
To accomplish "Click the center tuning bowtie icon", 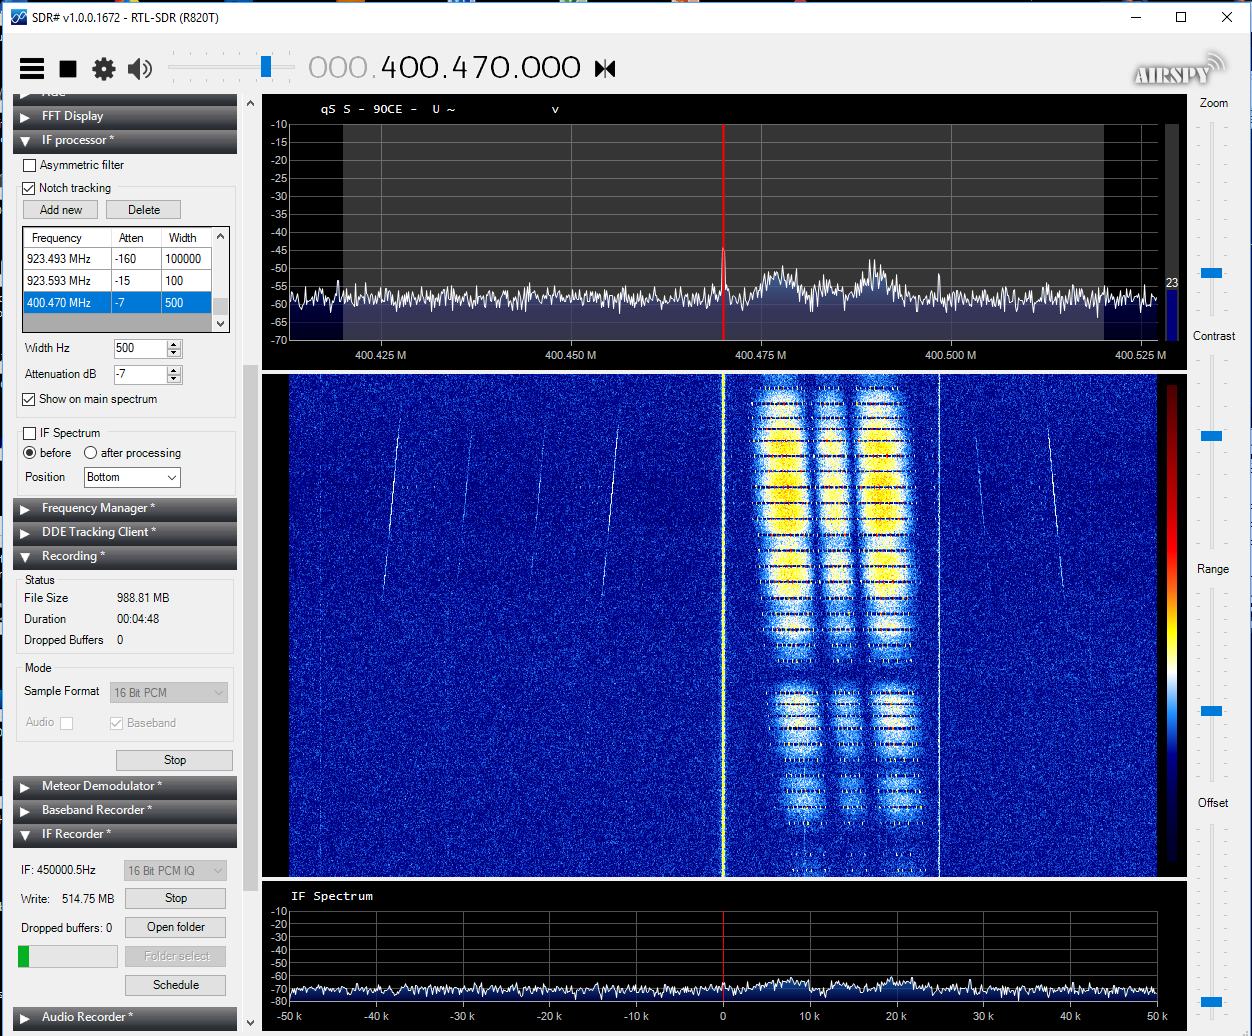I will coord(605,68).
